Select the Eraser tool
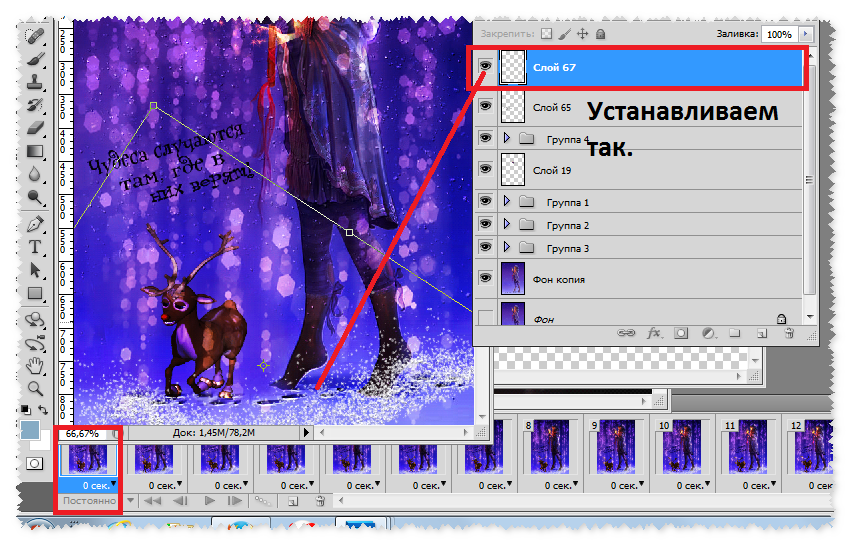 tap(35, 128)
